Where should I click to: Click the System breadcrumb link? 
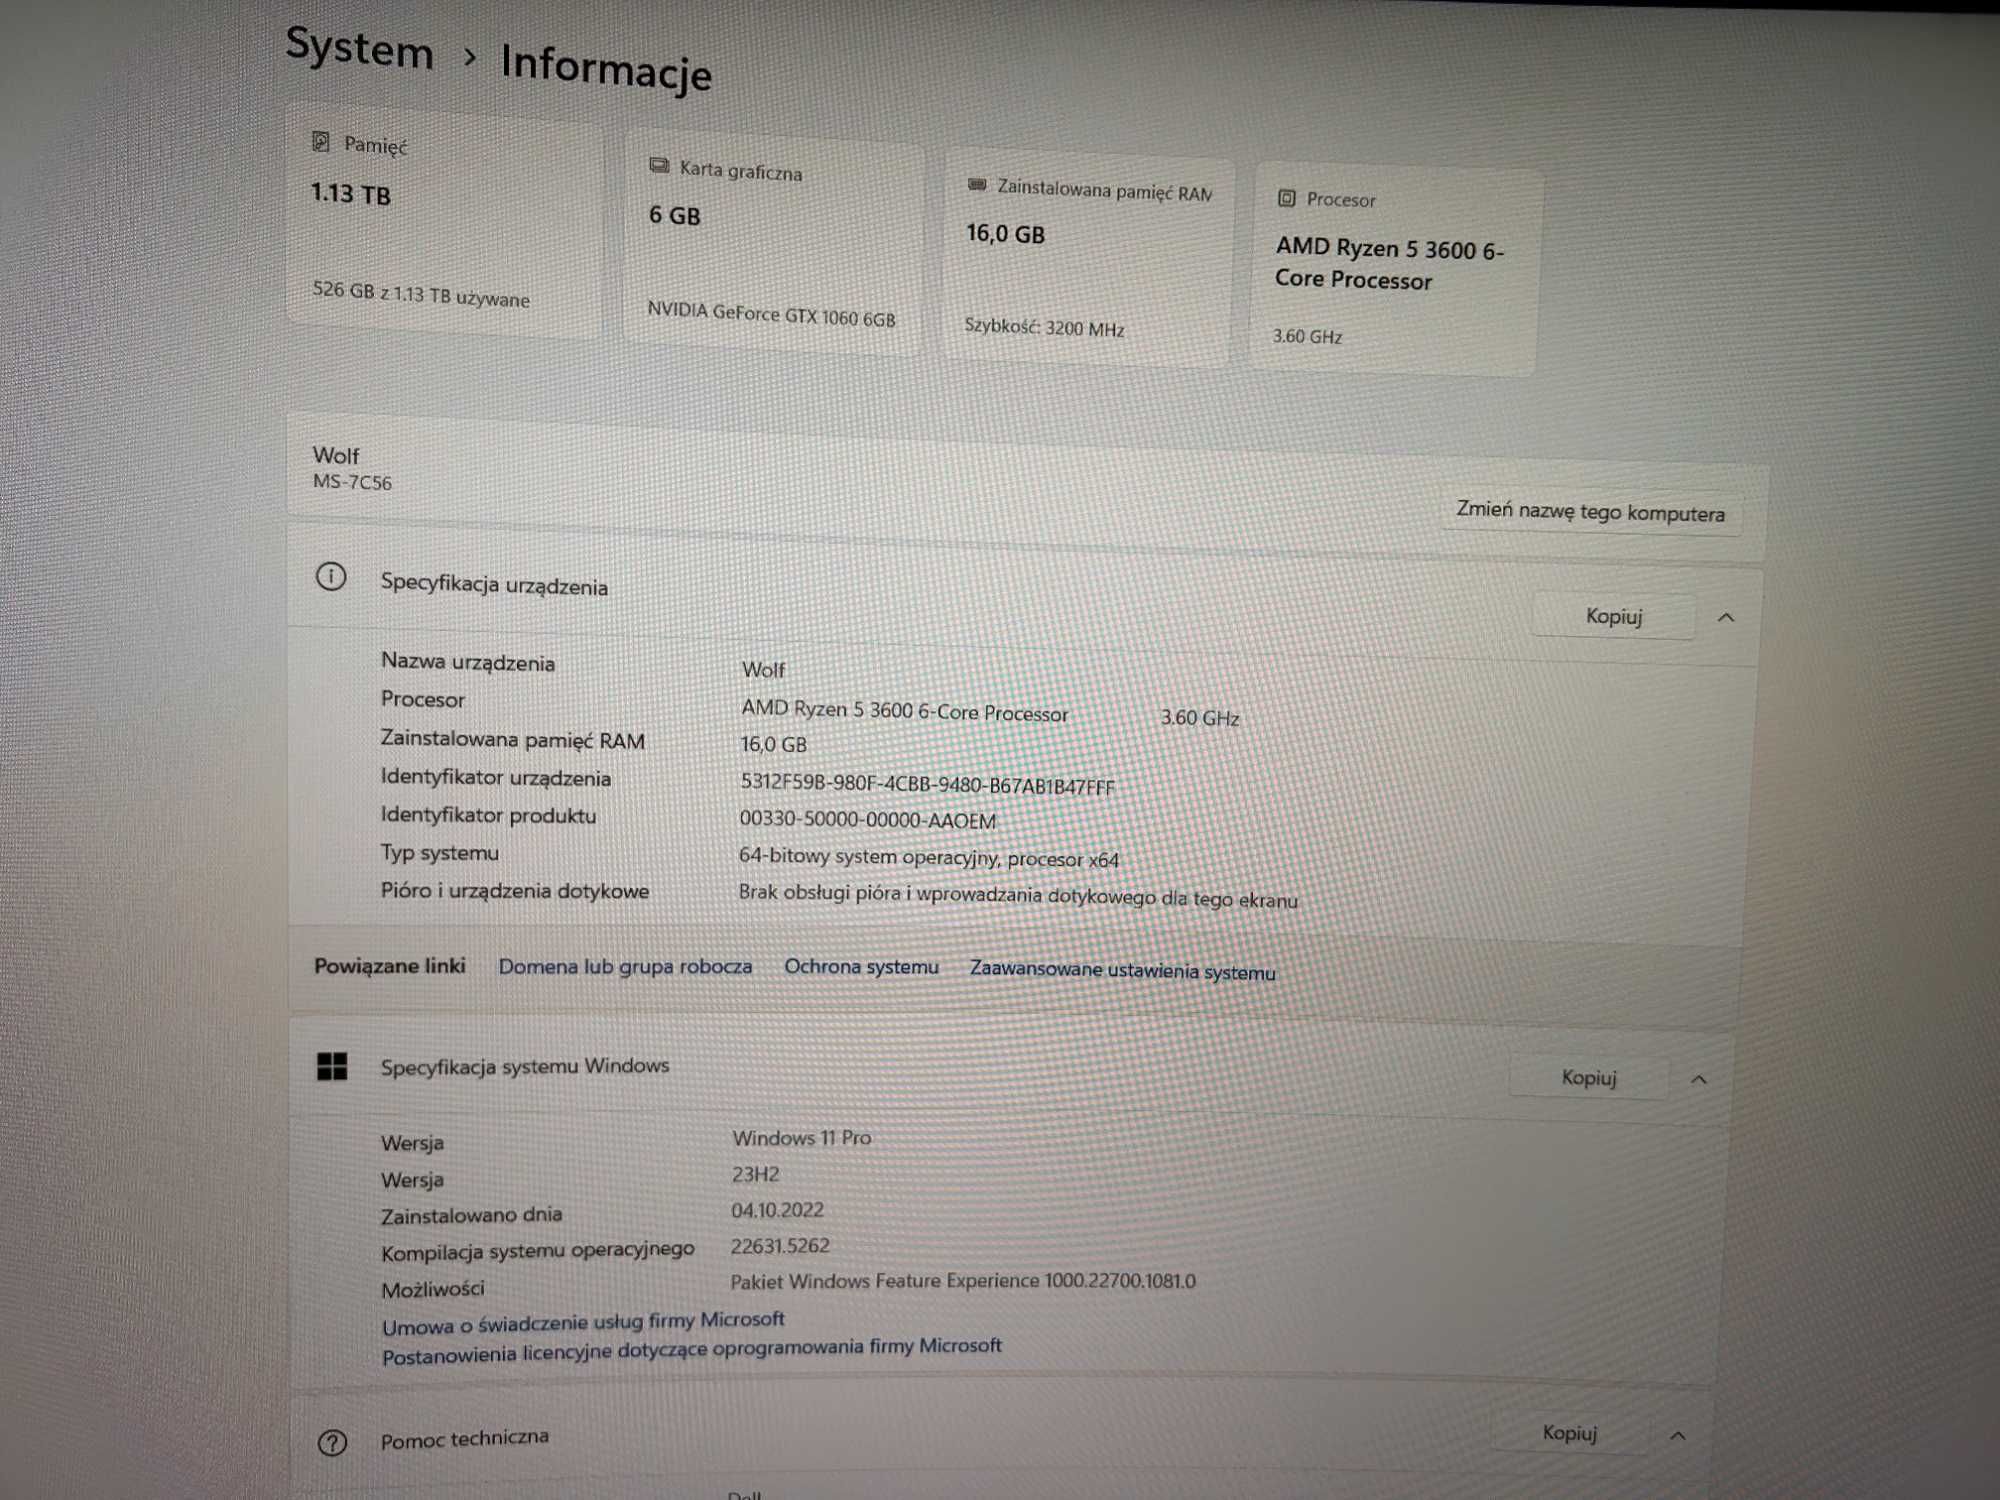coord(360,48)
